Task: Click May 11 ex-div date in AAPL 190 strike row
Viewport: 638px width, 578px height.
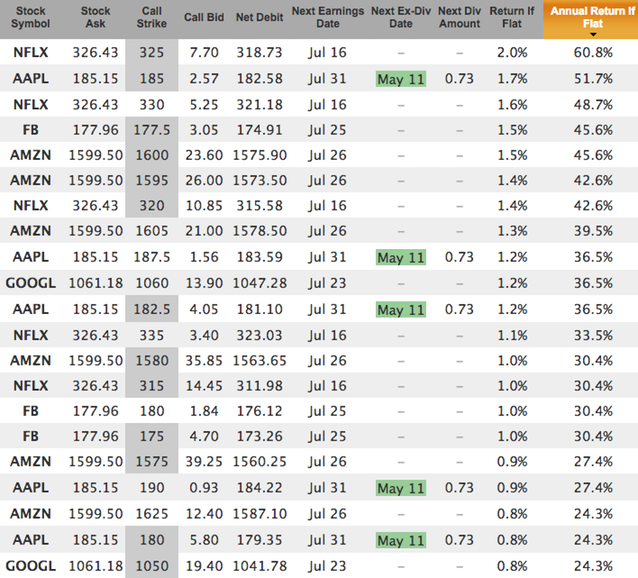Action: click(x=401, y=488)
